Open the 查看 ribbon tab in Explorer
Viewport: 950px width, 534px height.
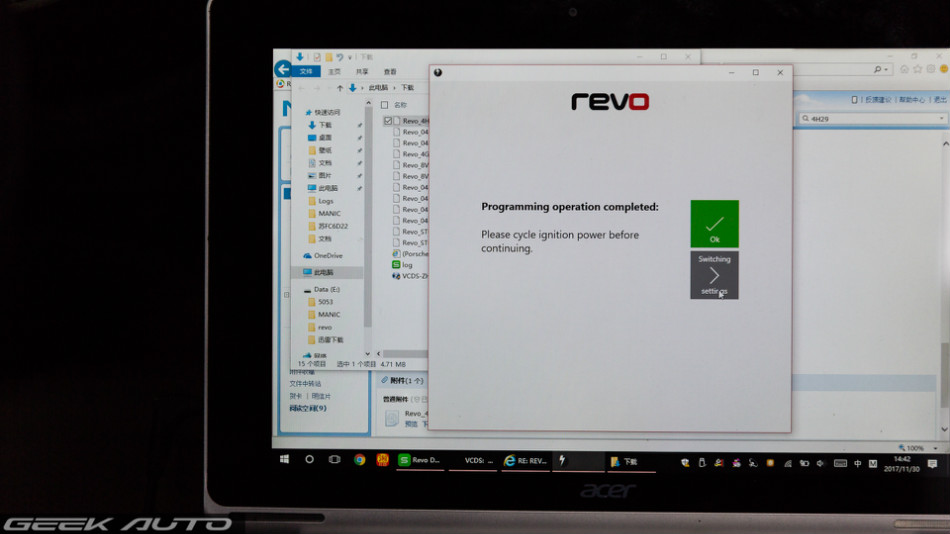pyautogui.click(x=390, y=72)
